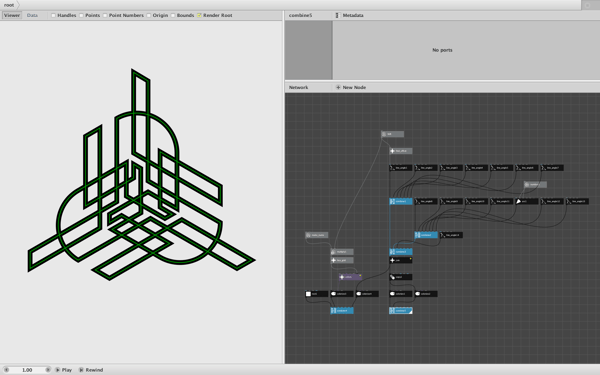Click the No ports text
Screen dimensions: 600x375
[442, 50]
